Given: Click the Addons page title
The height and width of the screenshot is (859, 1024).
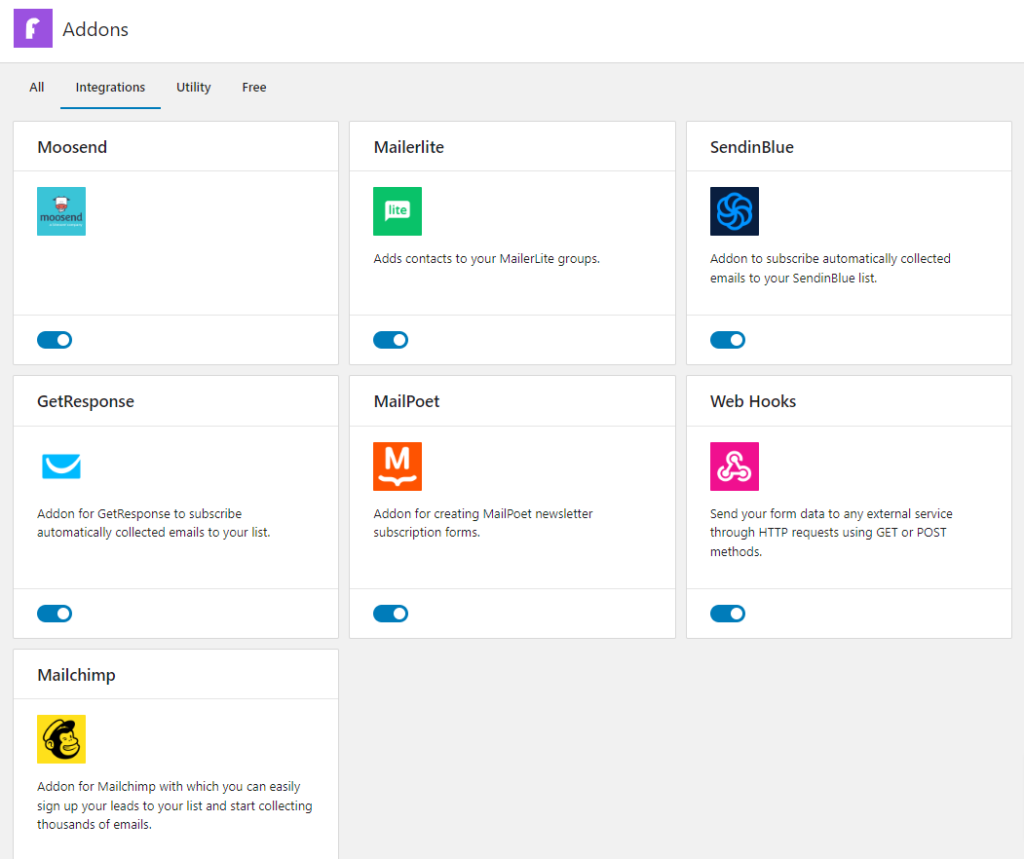Looking at the screenshot, I should (x=95, y=29).
